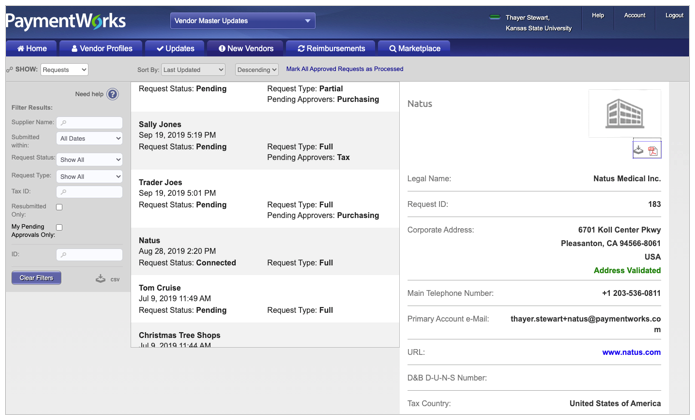The height and width of the screenshot is (420, 695).
Task: Change the Descending sort order dropdown
Action: click(257, 70)
